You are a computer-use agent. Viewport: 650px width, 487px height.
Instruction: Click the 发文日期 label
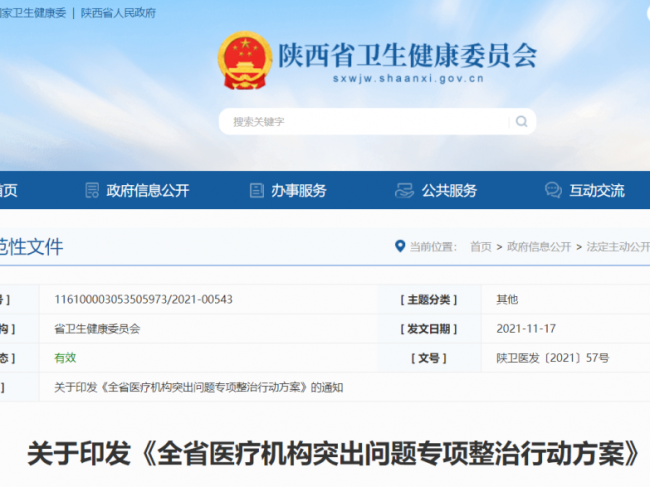(429, 329)
